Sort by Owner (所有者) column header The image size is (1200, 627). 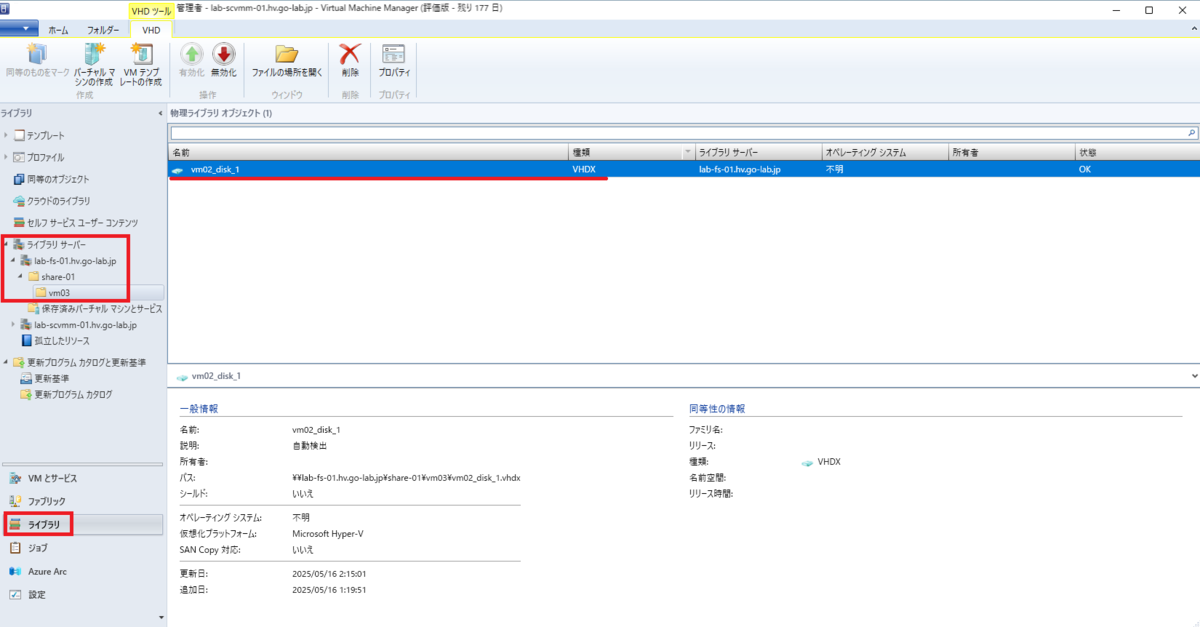coord(1011,153)
